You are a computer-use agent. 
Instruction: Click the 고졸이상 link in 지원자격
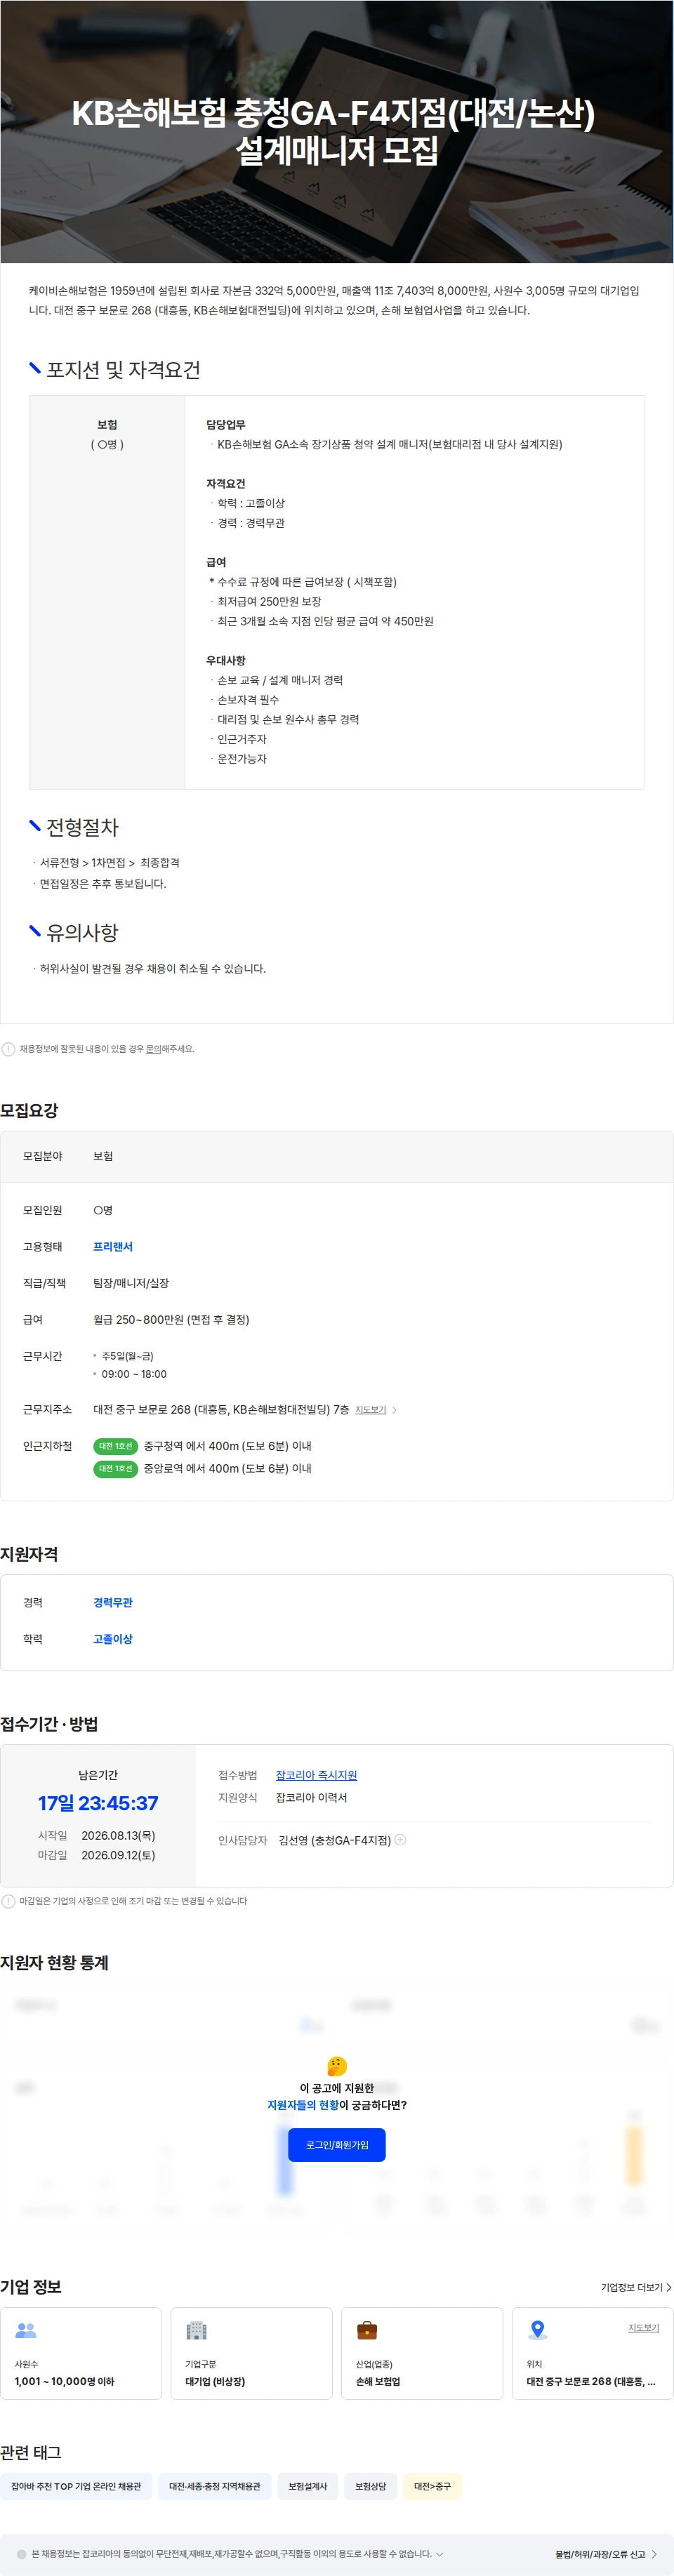click(113, 1639)
